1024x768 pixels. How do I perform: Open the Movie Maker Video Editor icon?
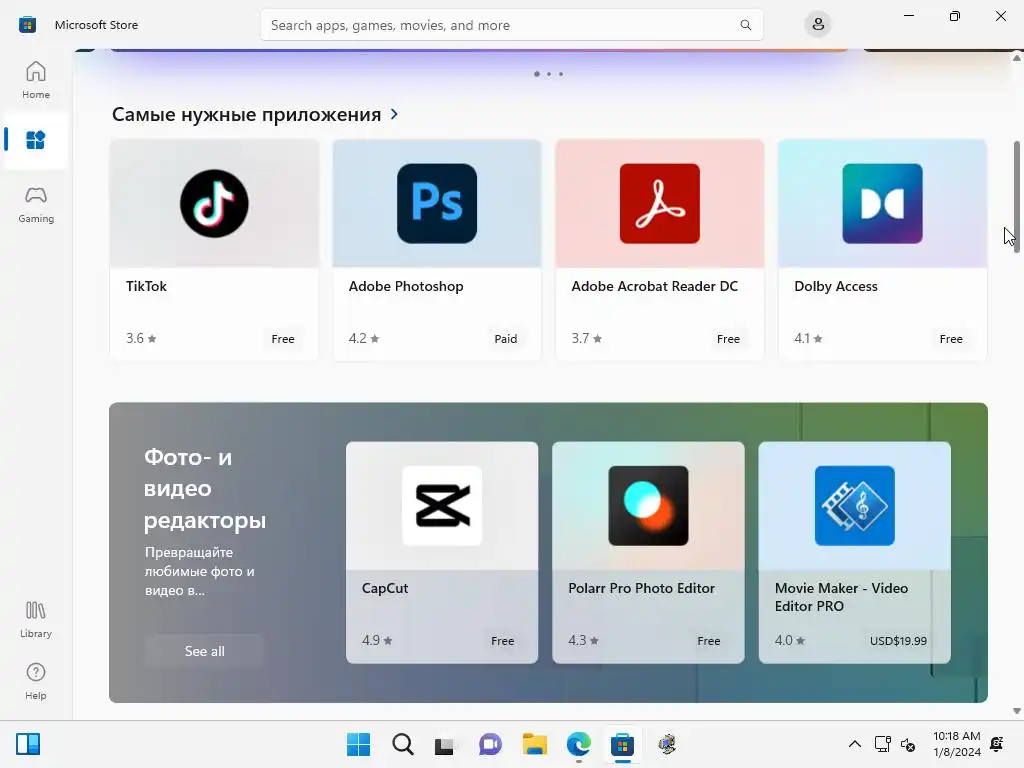(x=855, y=505)
